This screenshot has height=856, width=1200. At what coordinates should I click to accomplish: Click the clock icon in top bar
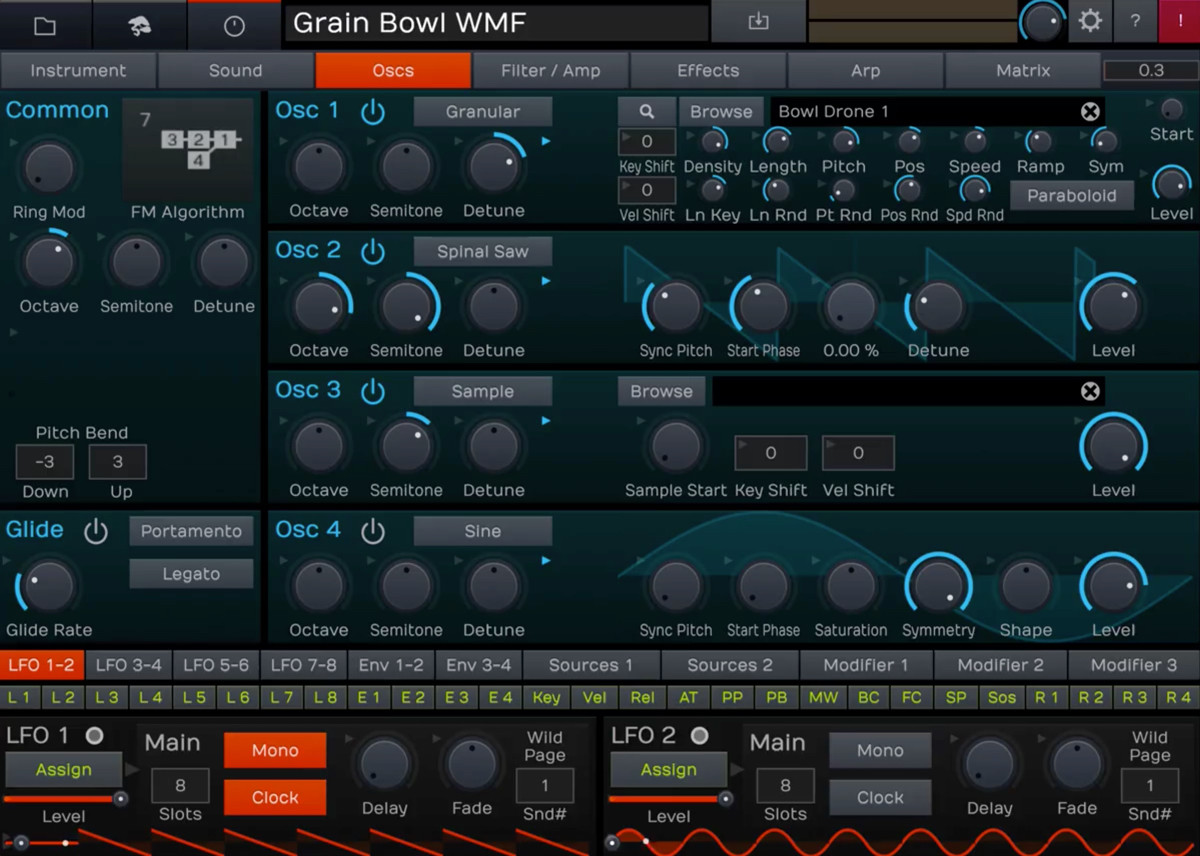coord(234,26)
